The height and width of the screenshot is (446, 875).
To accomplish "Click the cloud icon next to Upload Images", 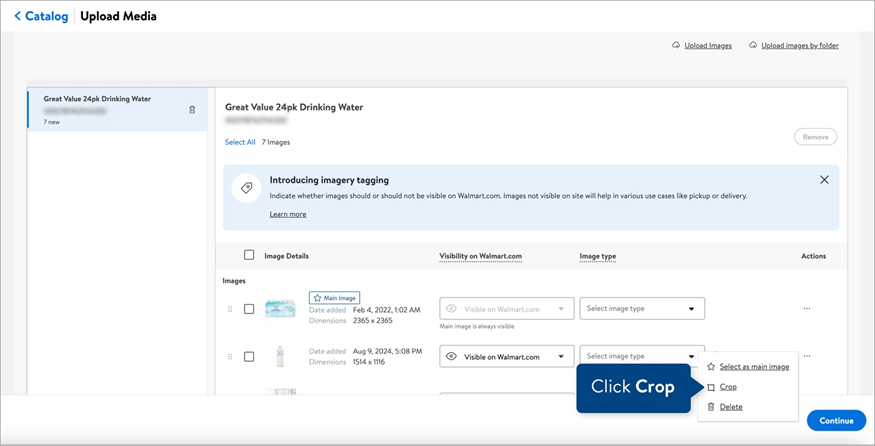I will (676, 46).
